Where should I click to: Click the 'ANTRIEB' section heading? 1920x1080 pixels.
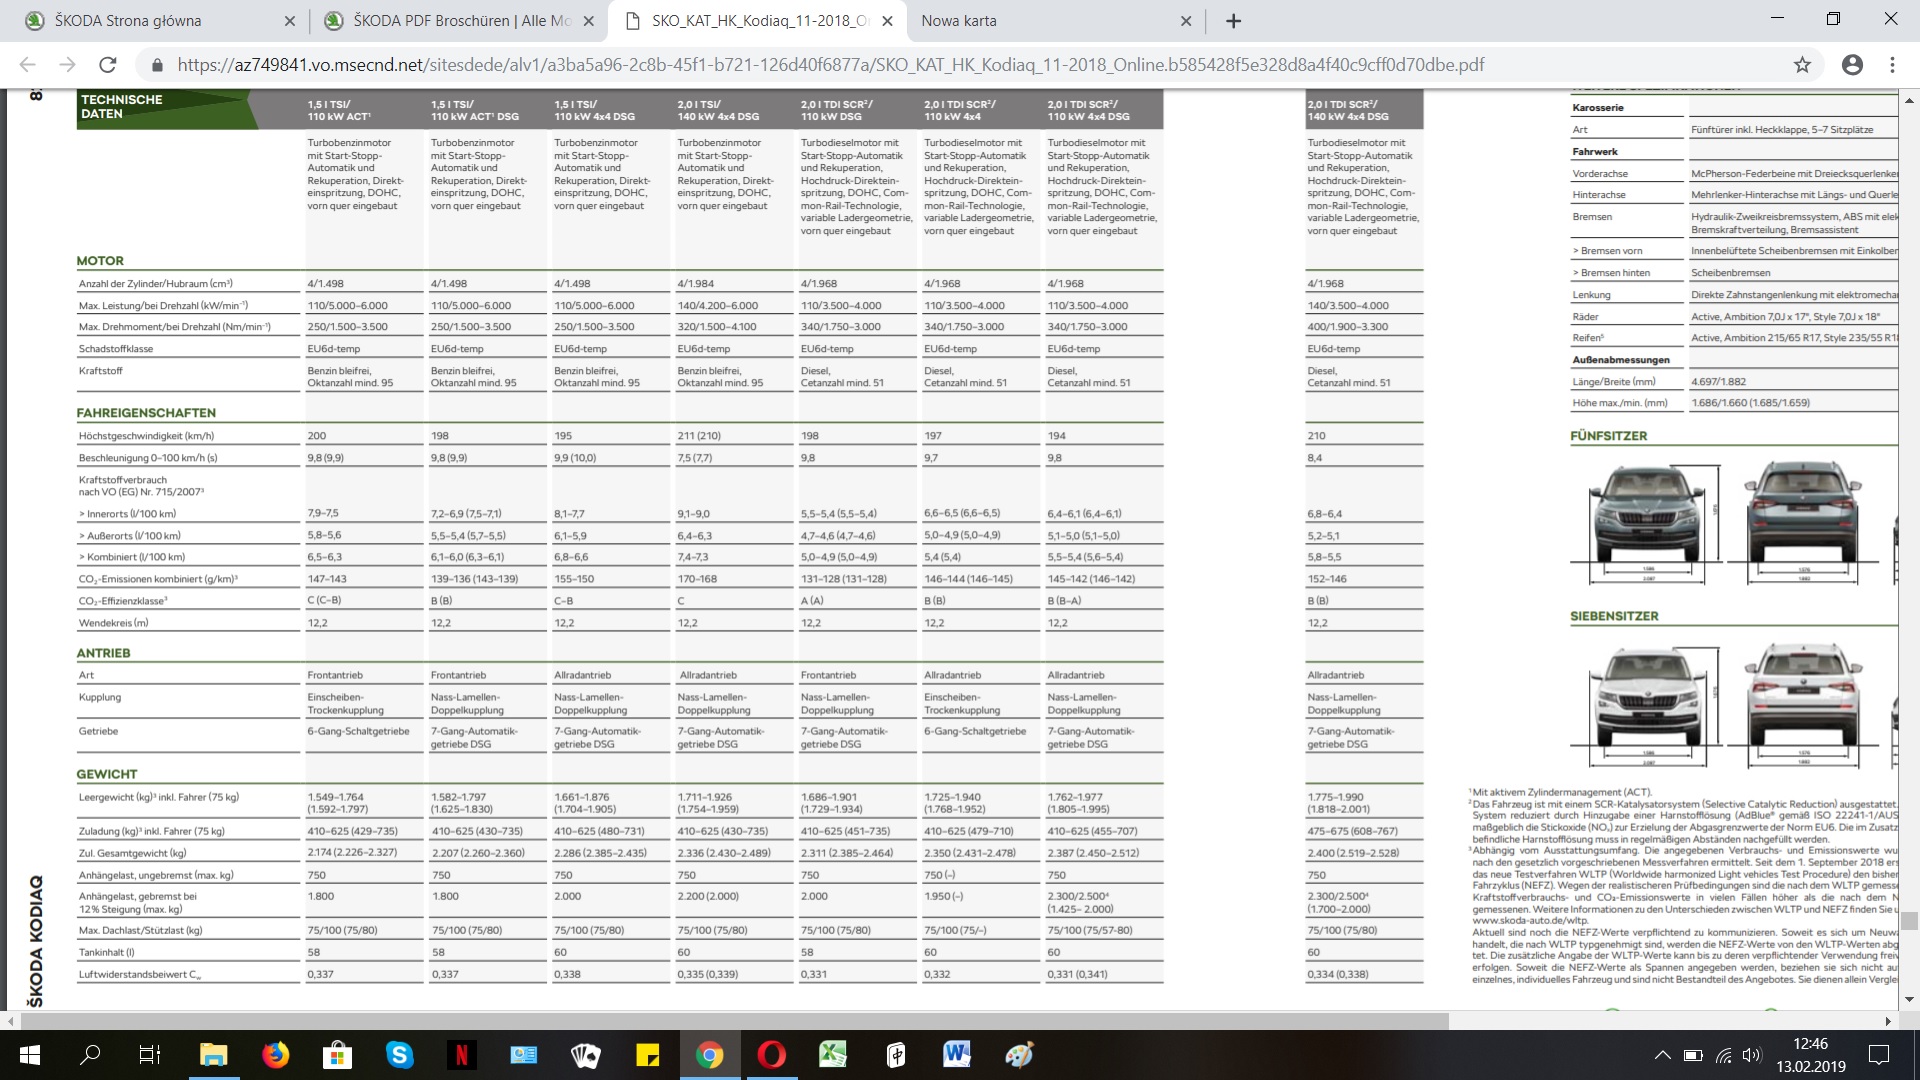pyautogui.click(x=104, y=653)
